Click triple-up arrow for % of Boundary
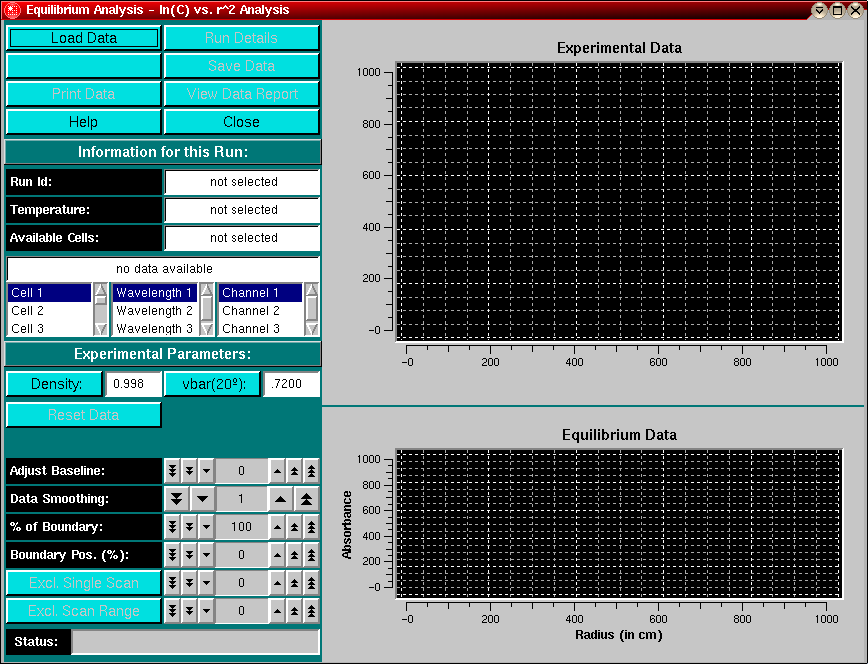Screen dimensions: 868x664 [x=311, y=527]
